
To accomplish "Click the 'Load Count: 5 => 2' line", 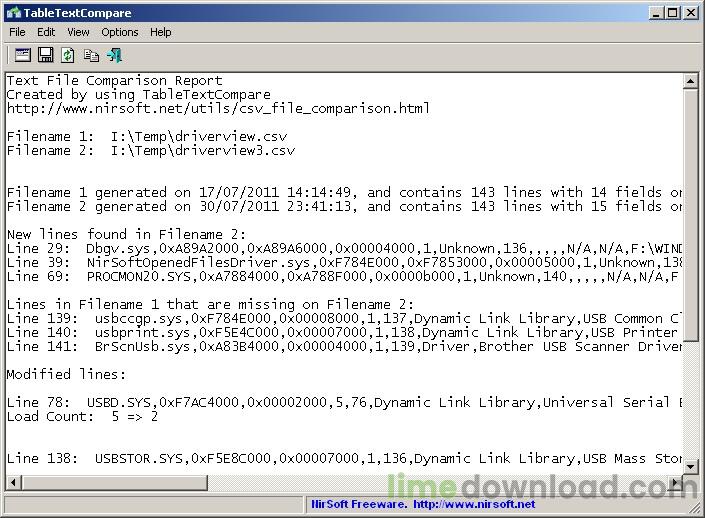I will (x=82, y=416).
